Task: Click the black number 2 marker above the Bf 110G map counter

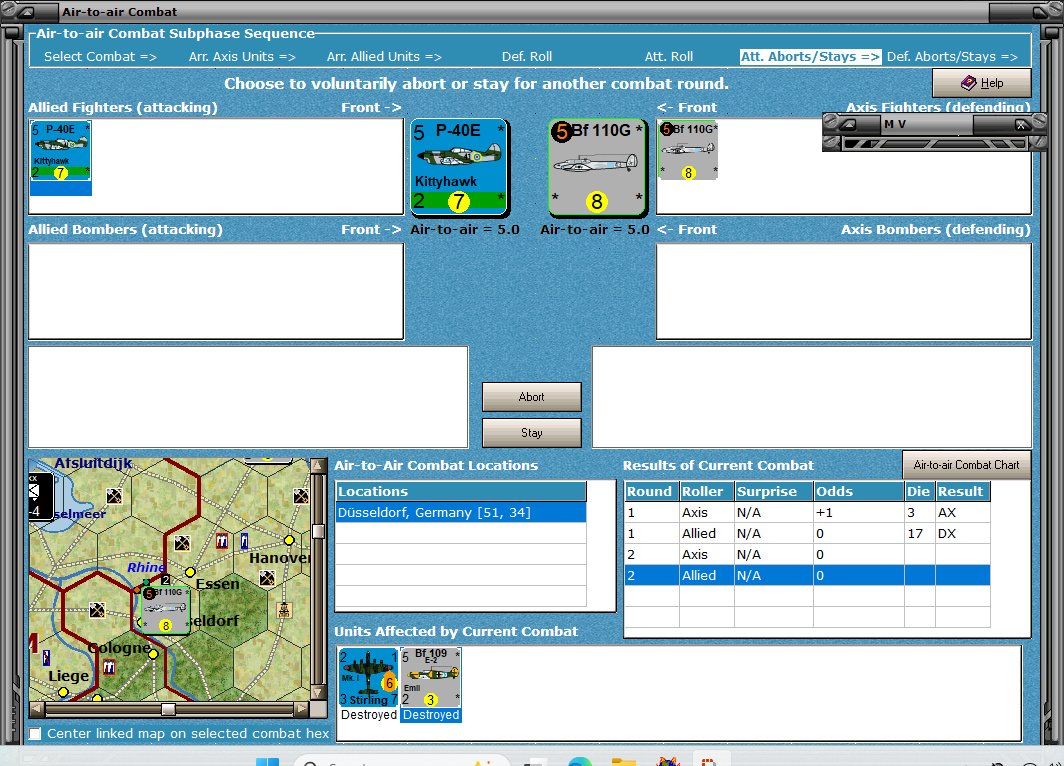Action: point(165,580)
